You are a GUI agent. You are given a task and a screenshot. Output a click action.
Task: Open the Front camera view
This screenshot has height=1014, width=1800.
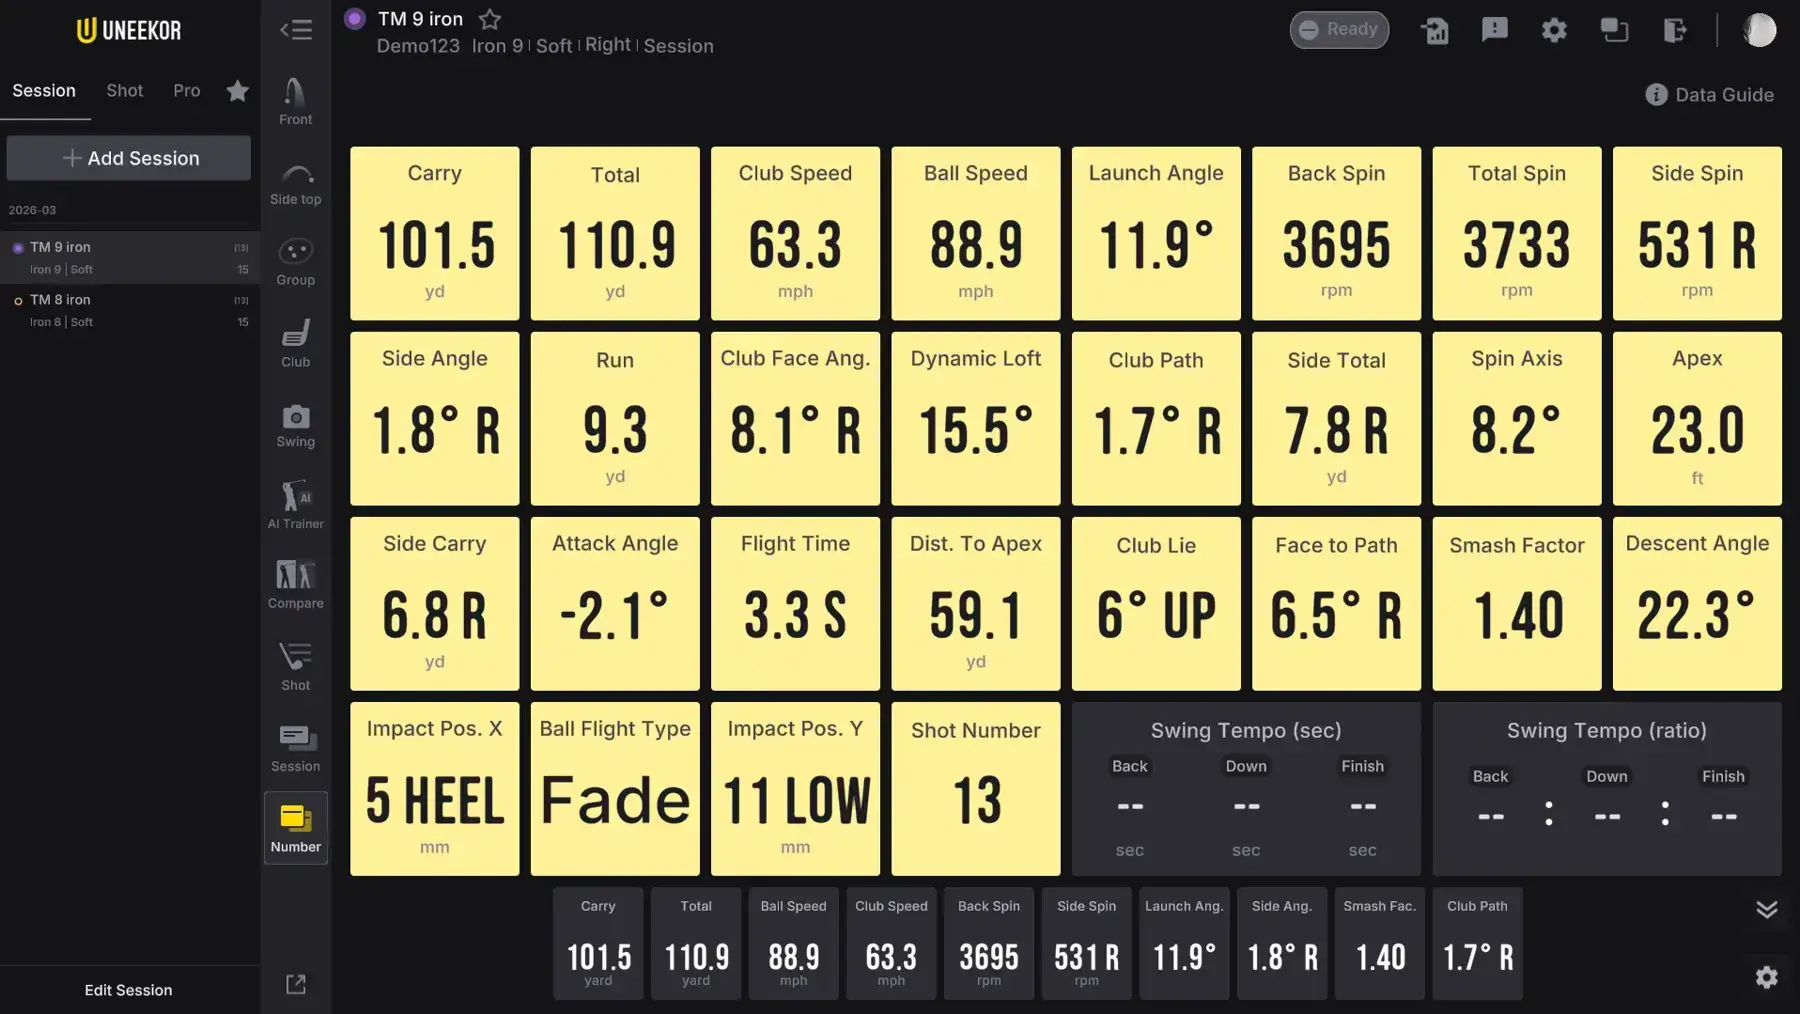(296, 102)
